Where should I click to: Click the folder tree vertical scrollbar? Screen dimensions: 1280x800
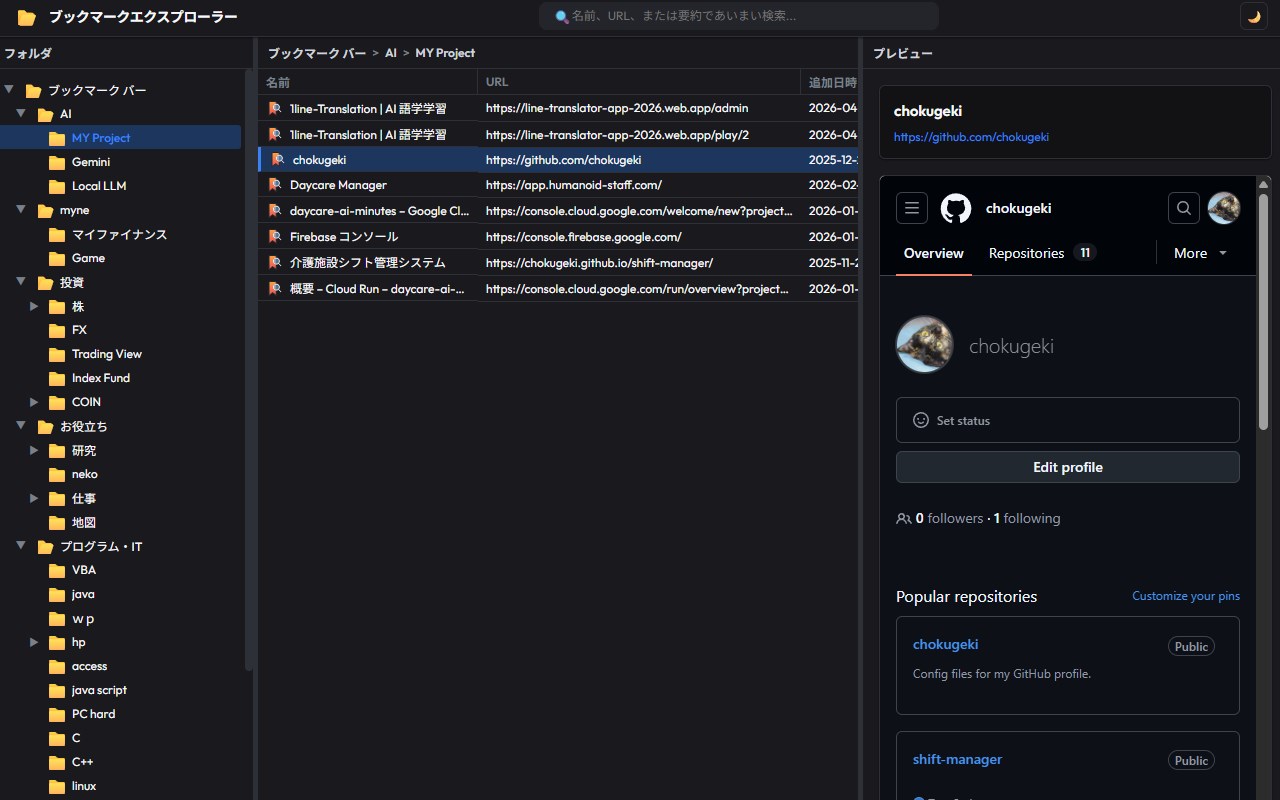pos(249,370)
